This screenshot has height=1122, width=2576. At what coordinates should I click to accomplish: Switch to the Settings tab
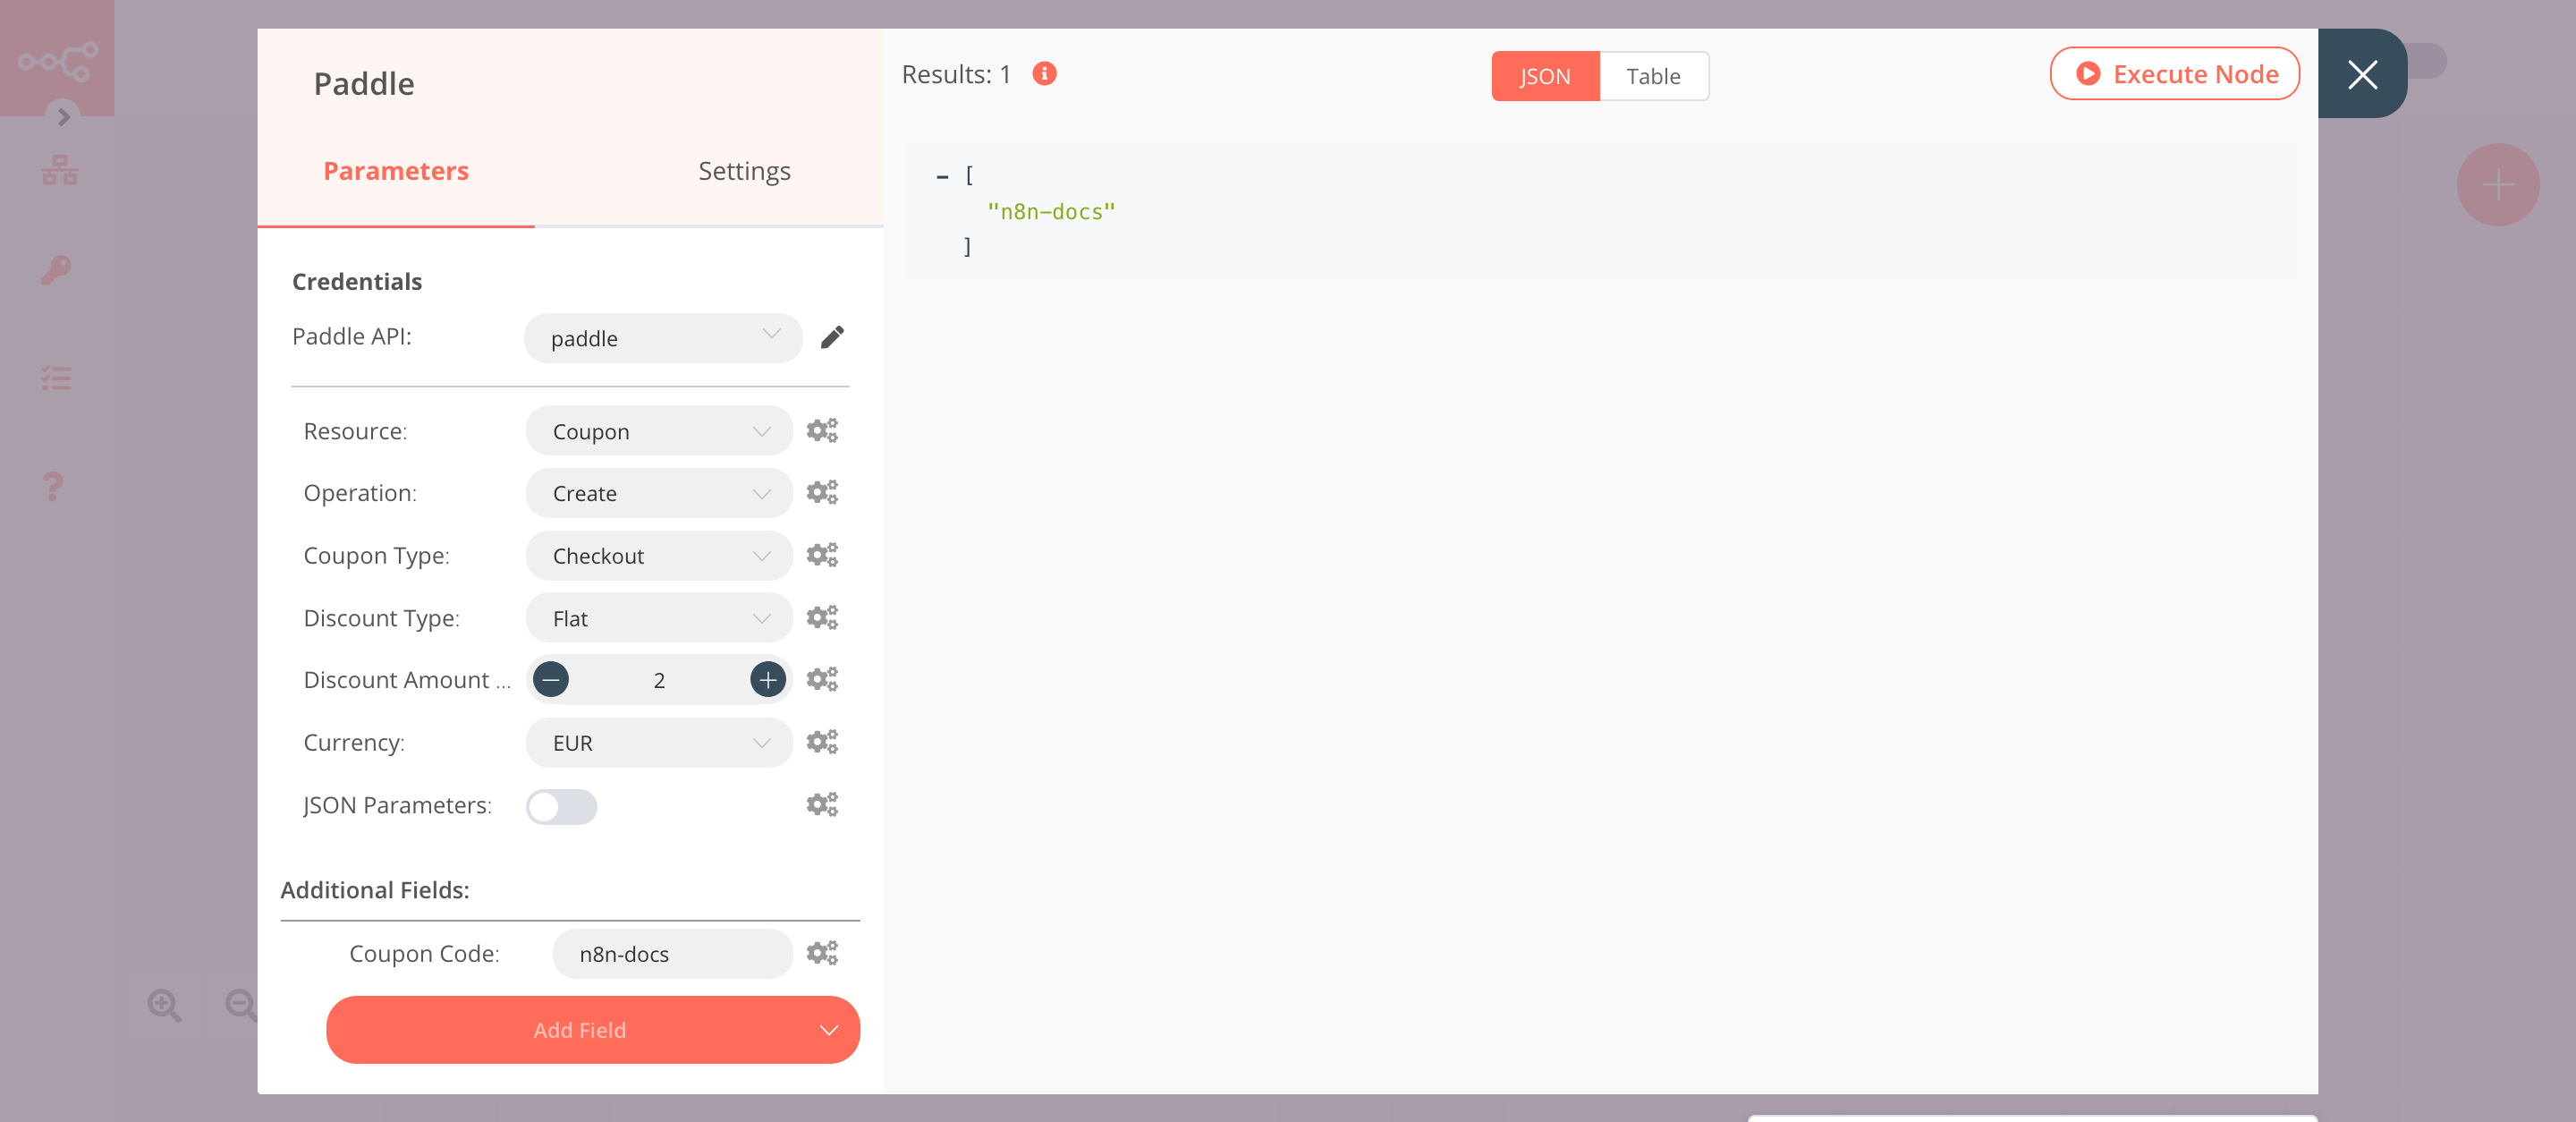click(744, 170)
